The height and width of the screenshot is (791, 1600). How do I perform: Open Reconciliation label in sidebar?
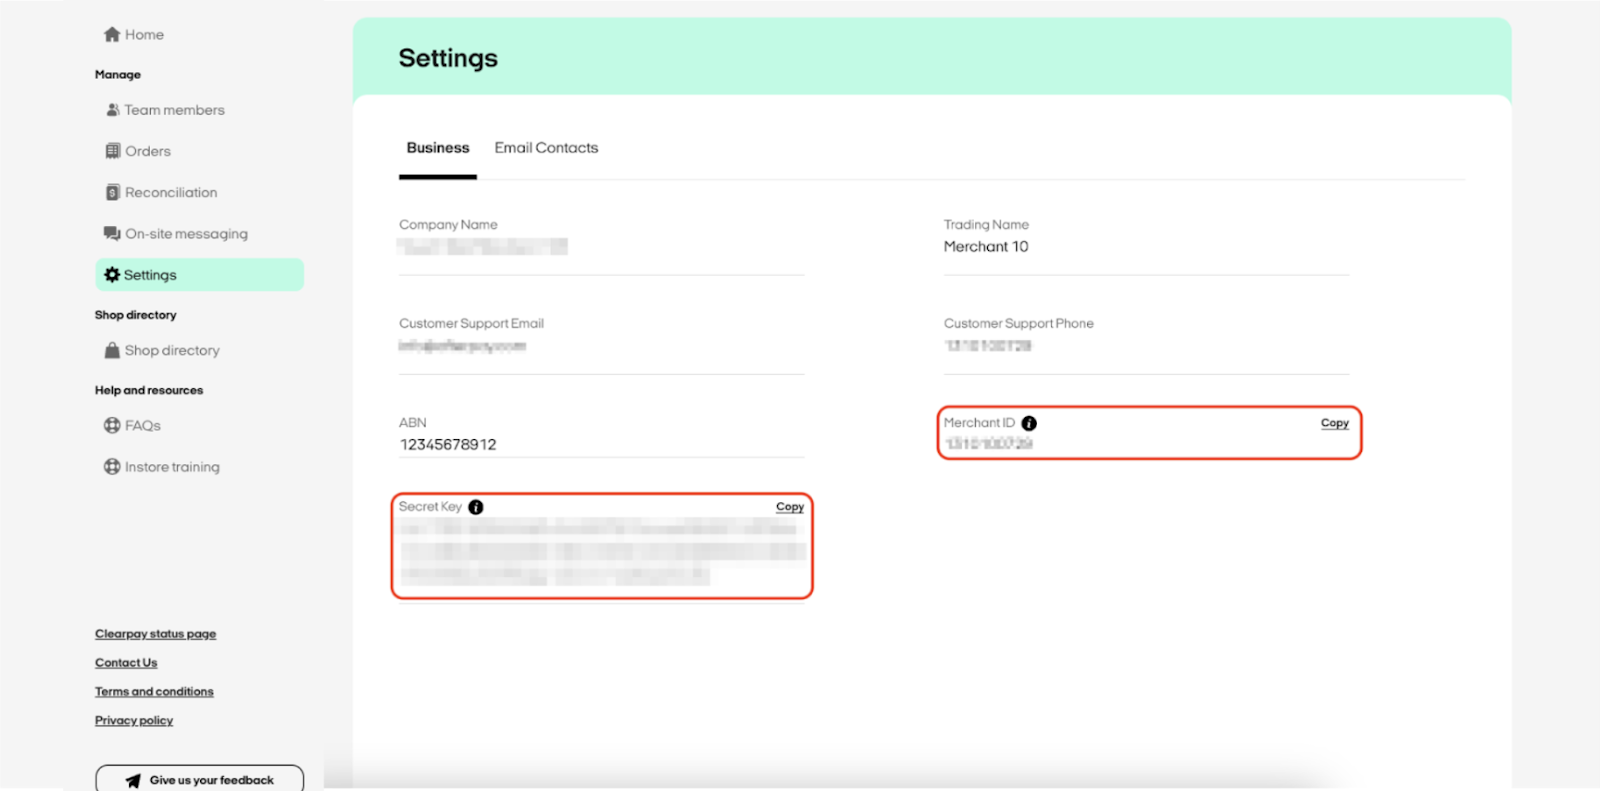pos(171,192)
